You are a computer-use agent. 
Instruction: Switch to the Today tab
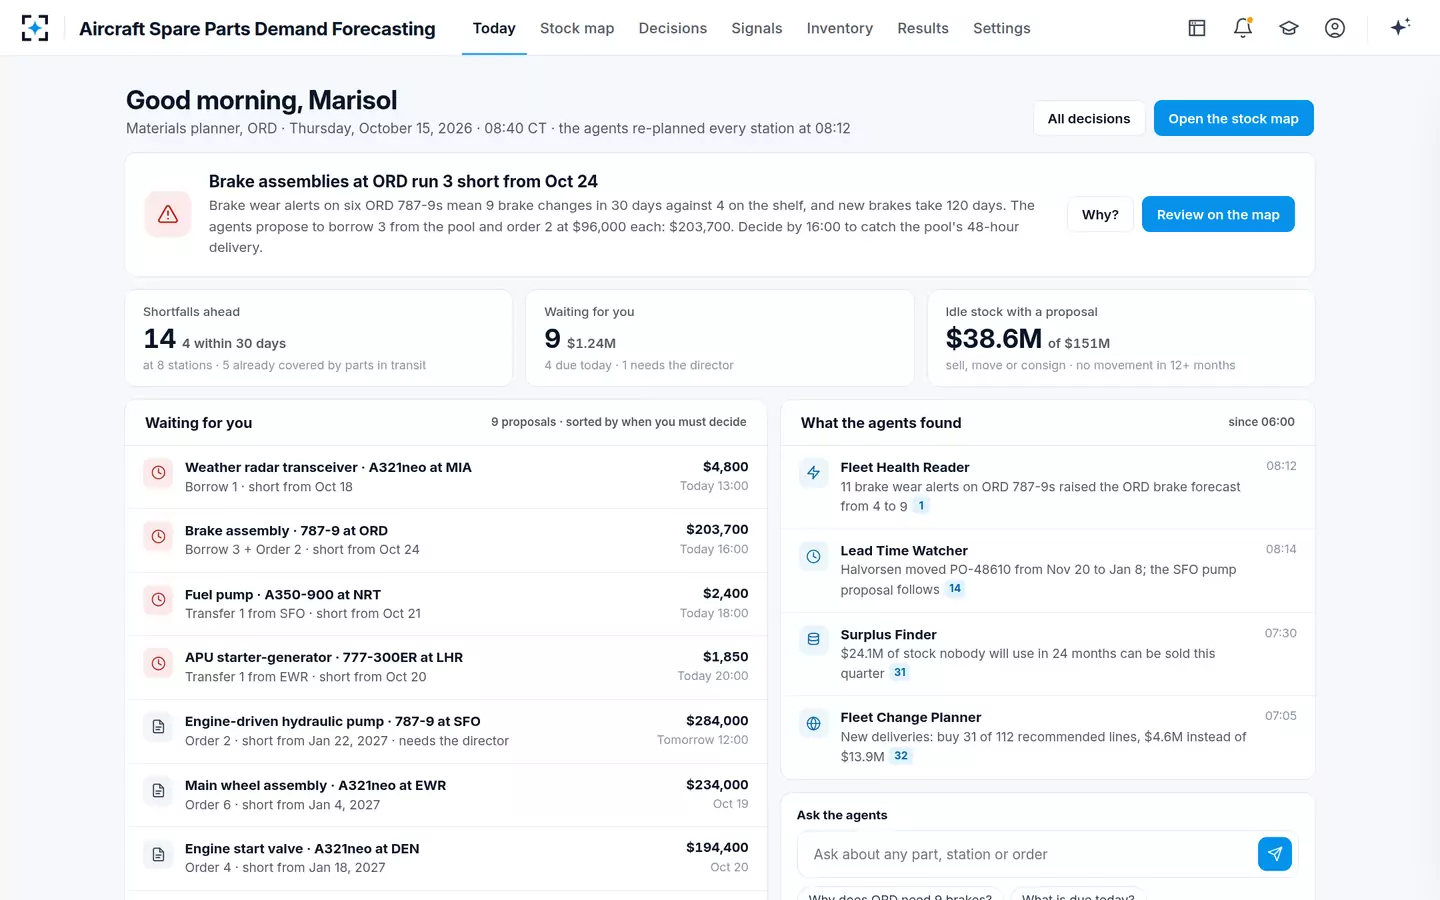point(494,28)
